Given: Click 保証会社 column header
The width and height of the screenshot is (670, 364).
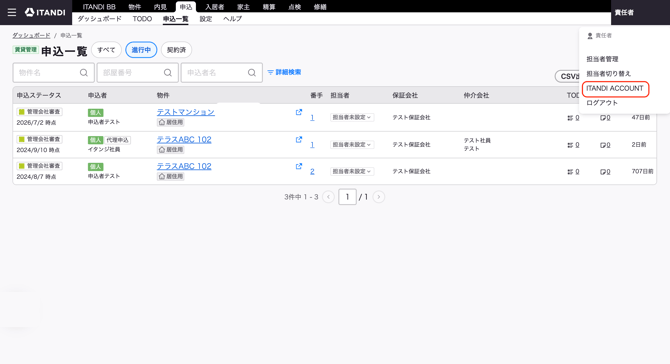Looking at the screenshot, I should tap(405, 95).
